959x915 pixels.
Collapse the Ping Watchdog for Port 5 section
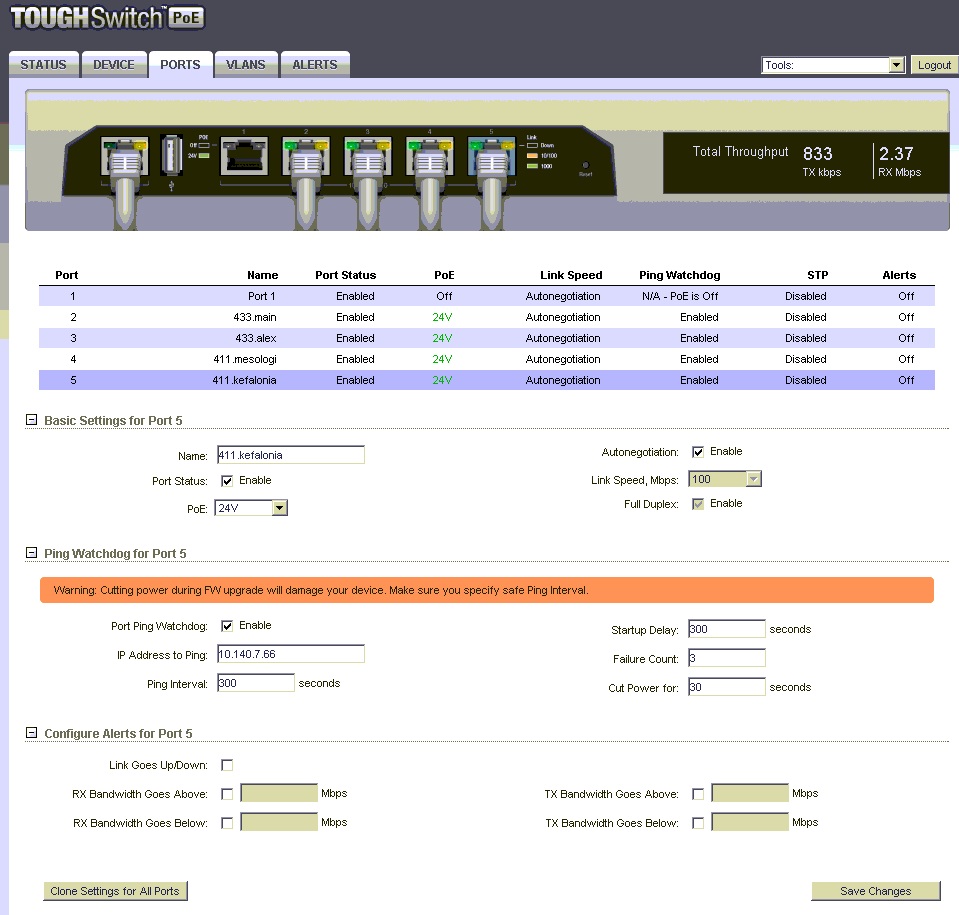[31, 553]
